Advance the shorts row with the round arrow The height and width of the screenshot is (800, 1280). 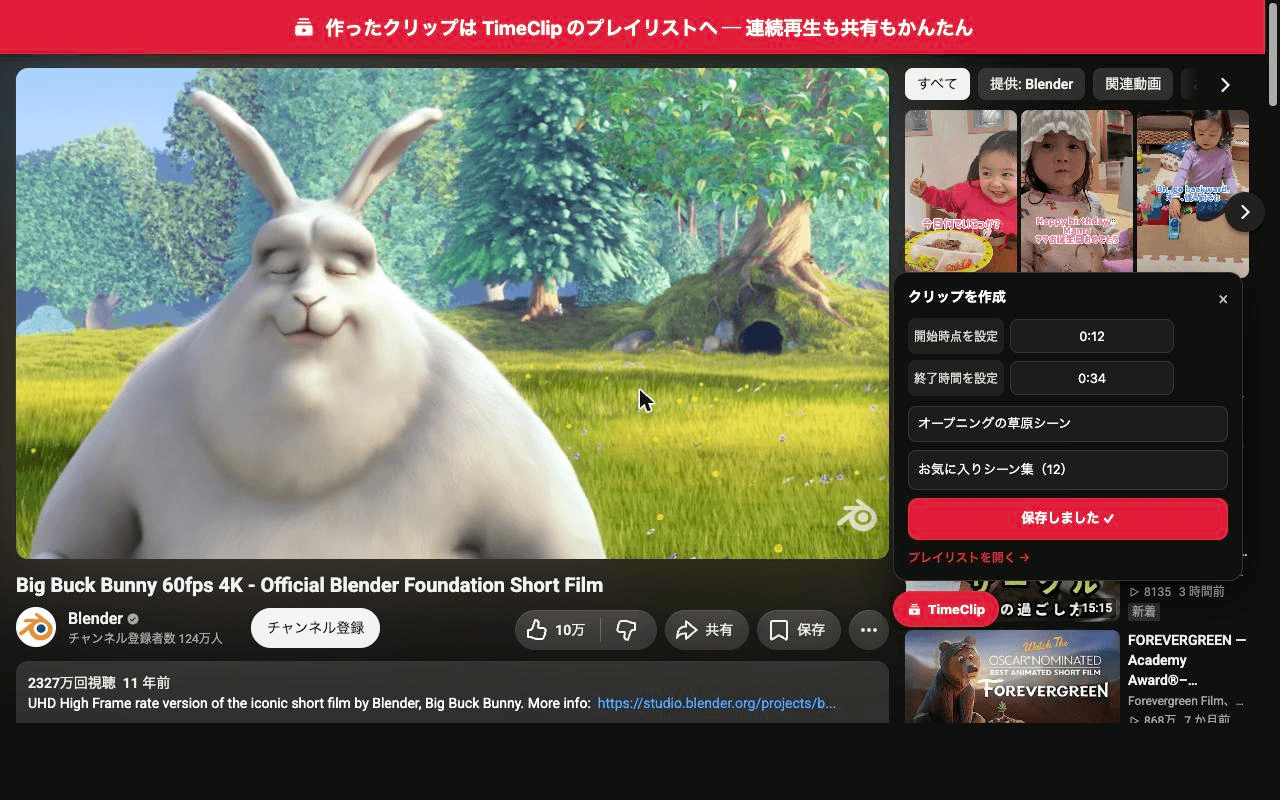tap(1244, 212)
